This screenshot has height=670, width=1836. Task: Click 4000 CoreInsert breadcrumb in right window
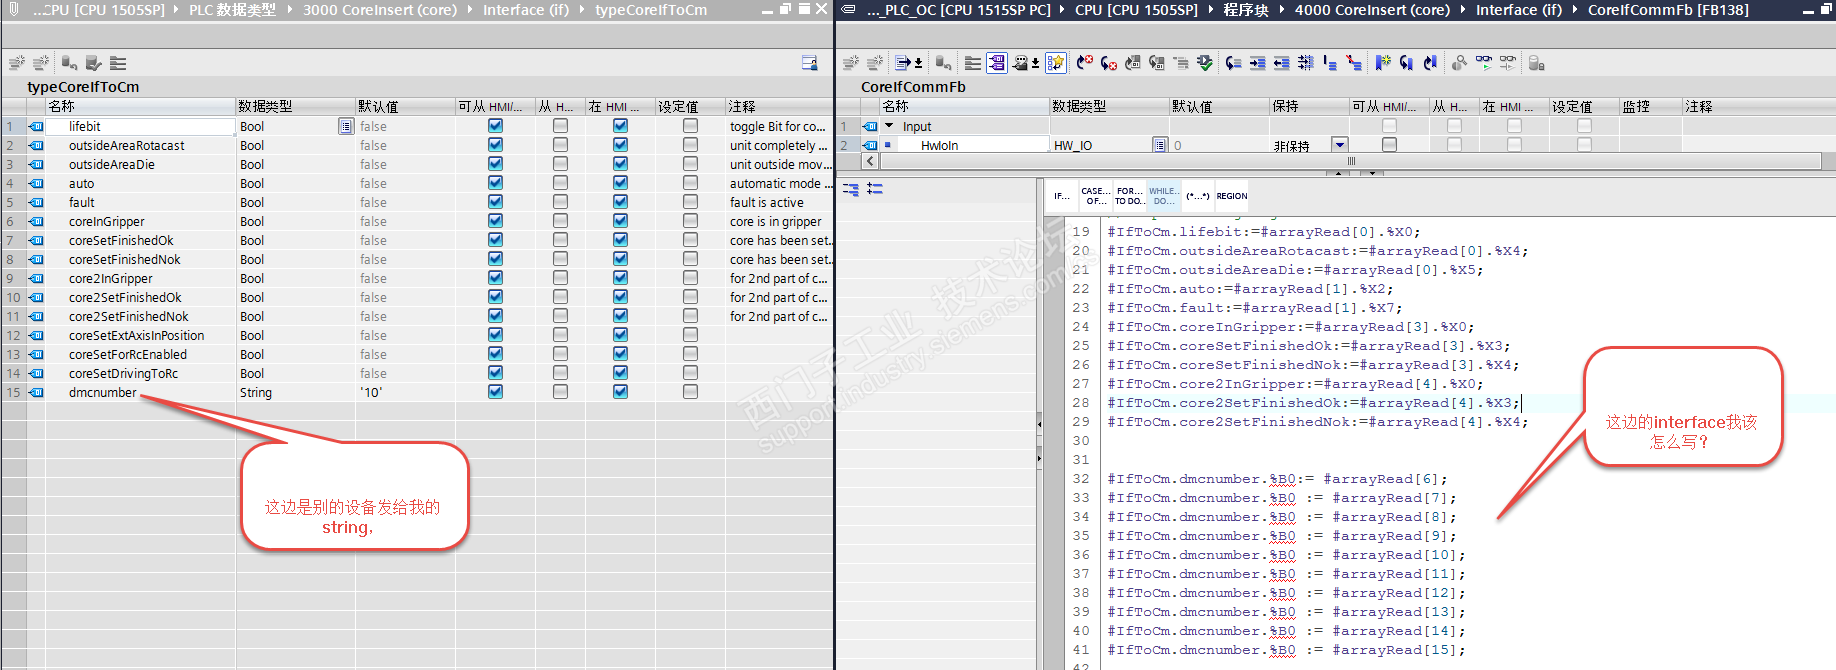[1372, 9]
